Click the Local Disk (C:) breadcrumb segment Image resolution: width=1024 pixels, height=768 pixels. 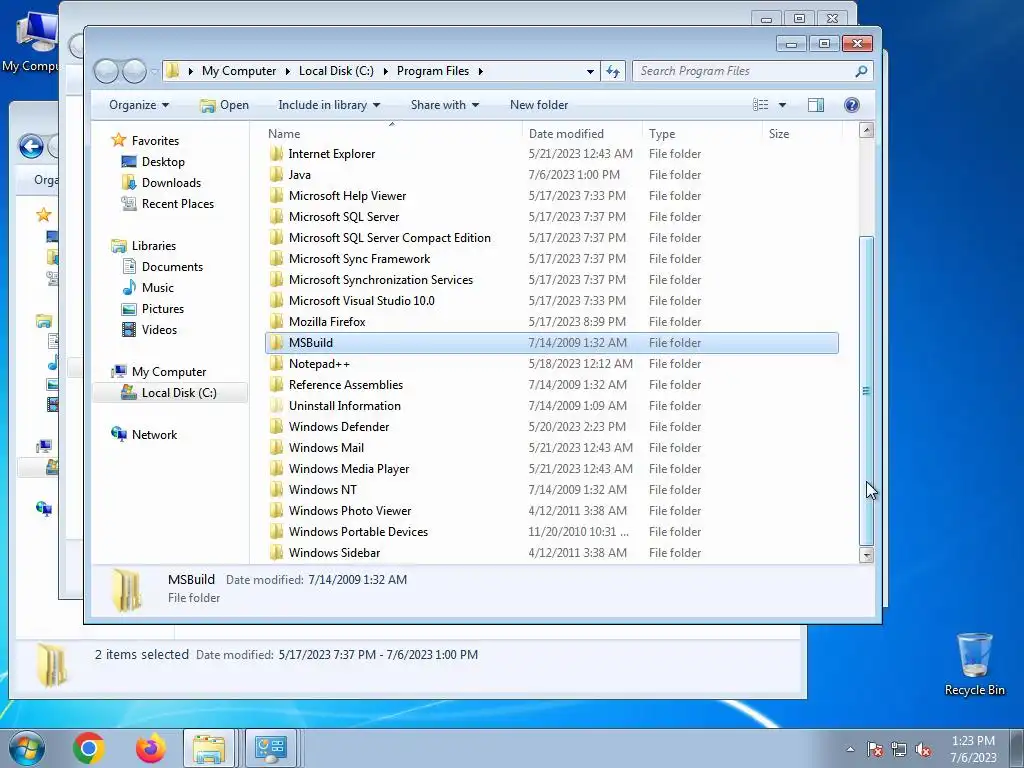(336, 71)
